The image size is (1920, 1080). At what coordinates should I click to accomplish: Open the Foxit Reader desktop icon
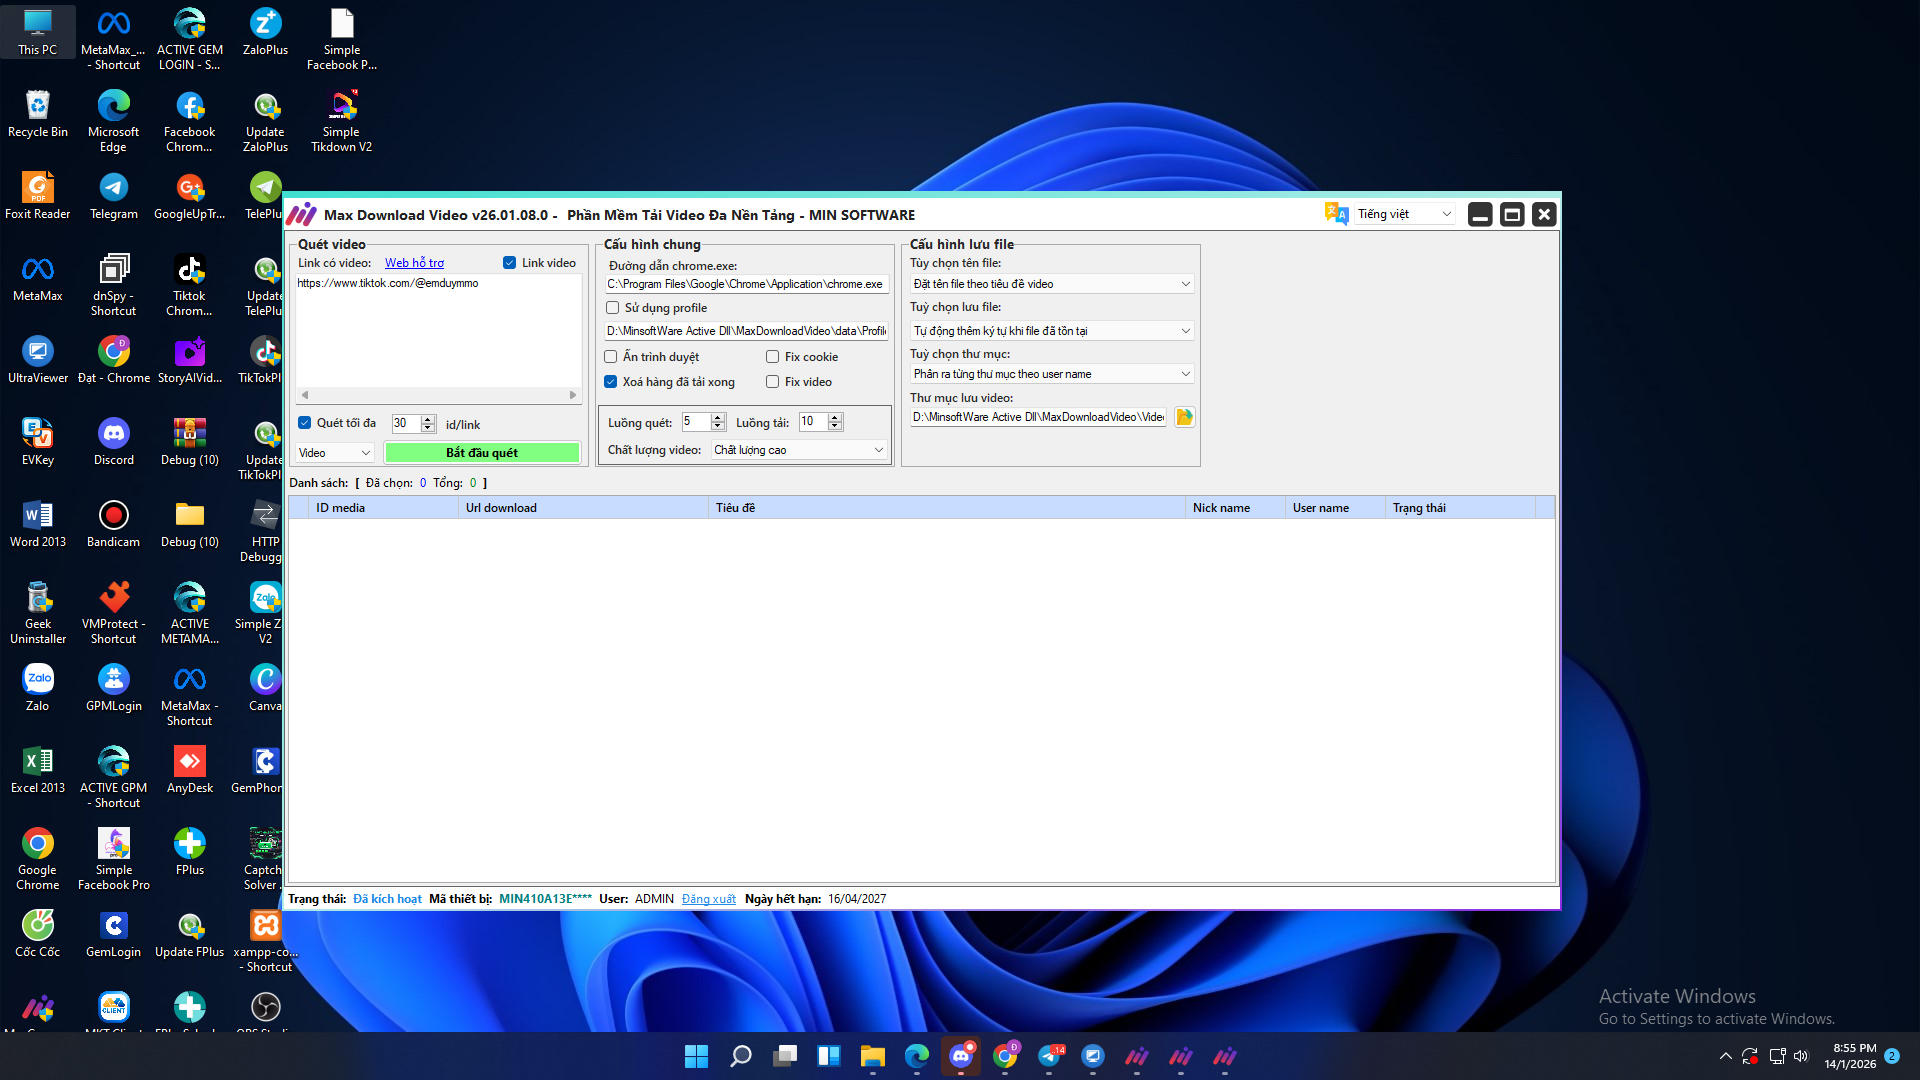click(x=38, y=196)
